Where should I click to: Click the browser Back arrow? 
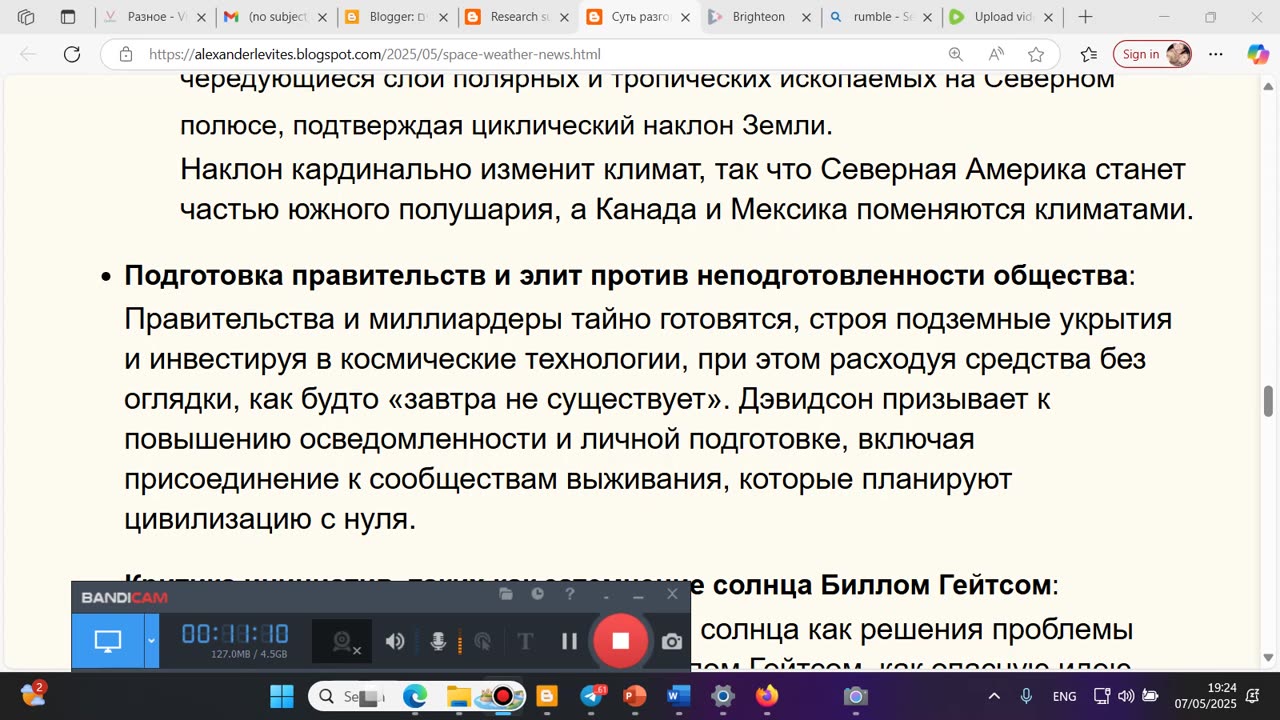[28, 54]
